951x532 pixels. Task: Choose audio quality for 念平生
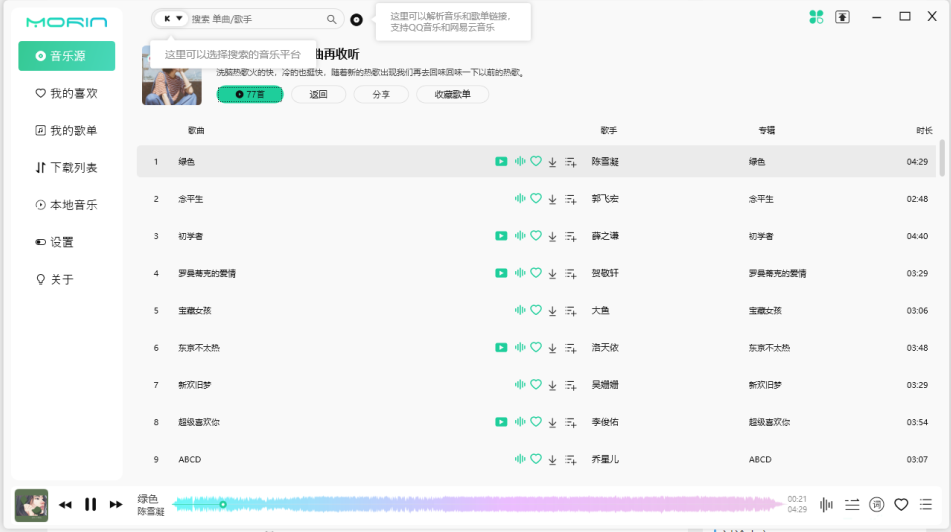[x=520, y=198]
